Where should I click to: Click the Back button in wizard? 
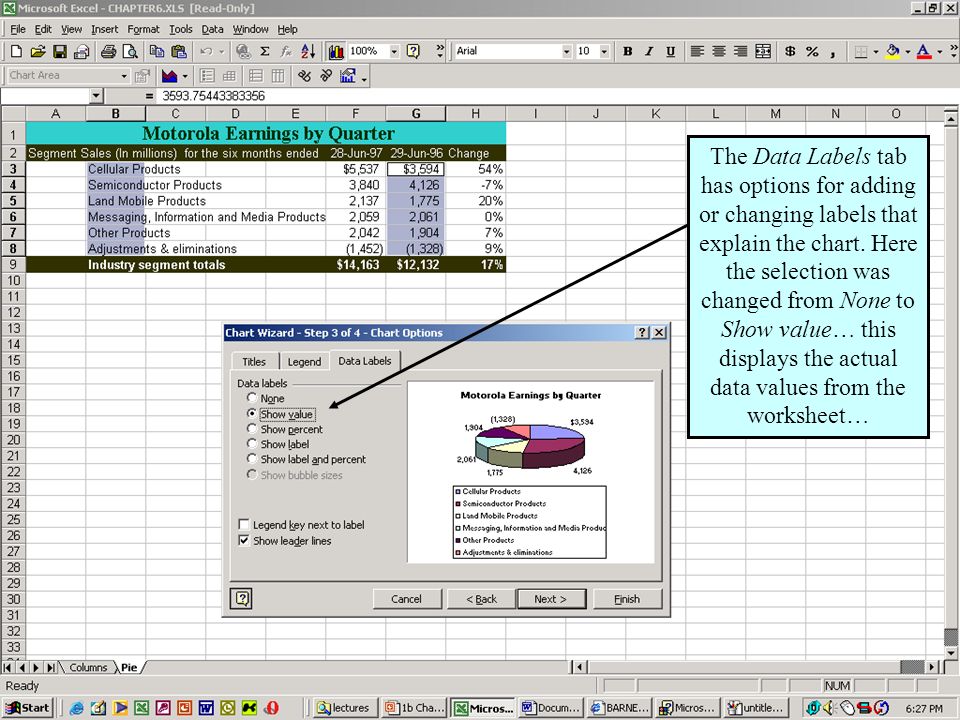482,599
